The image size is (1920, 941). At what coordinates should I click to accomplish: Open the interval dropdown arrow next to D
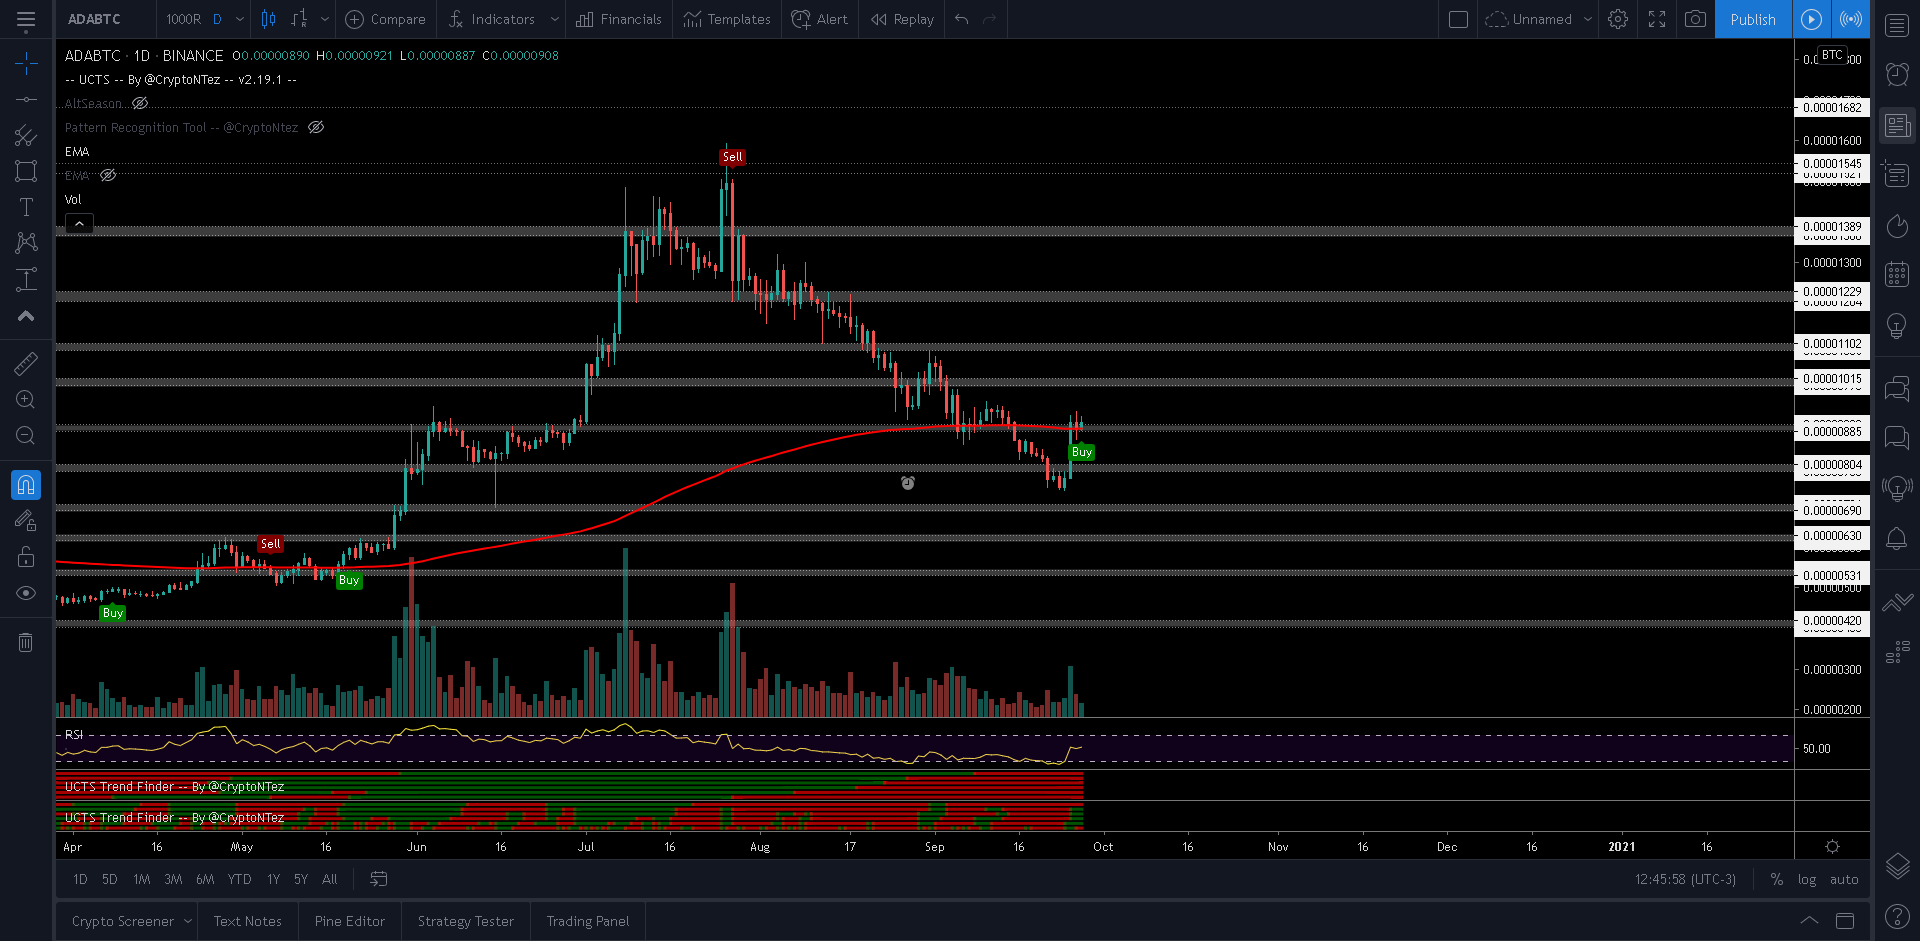[x=240, y=19]
